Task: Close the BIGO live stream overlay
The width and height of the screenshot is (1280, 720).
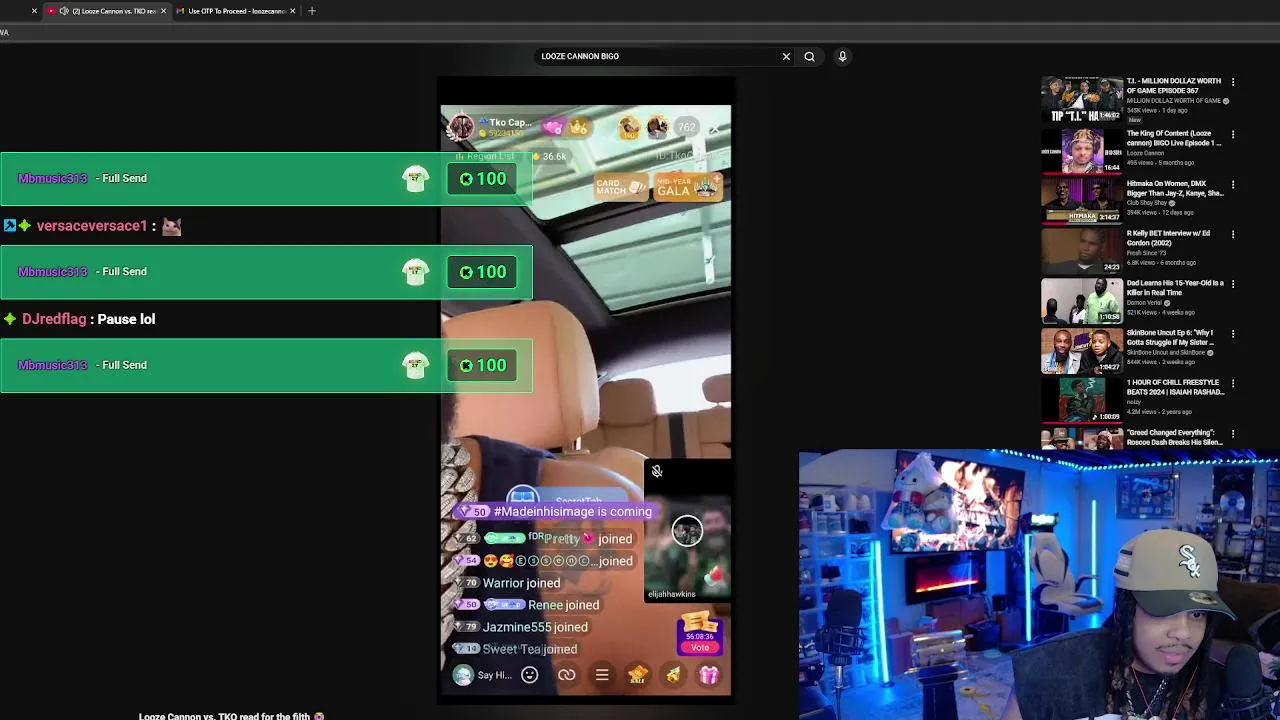Action: (714, 129)
